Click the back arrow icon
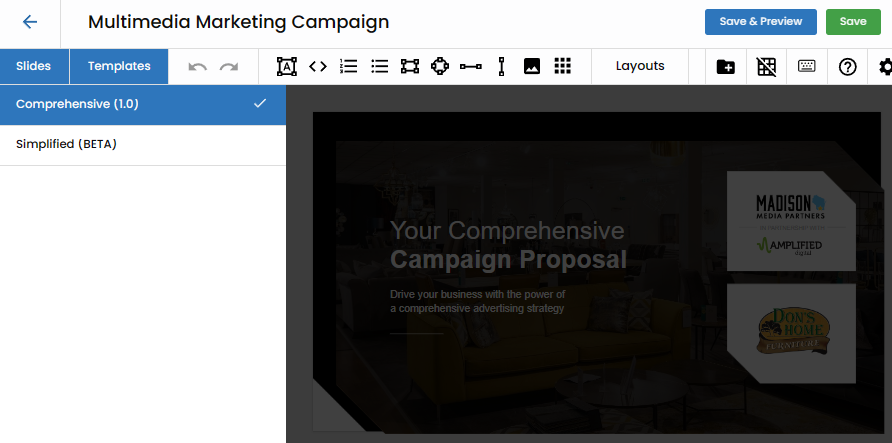This screenshot has width=892, height=443. coord(29,22)
